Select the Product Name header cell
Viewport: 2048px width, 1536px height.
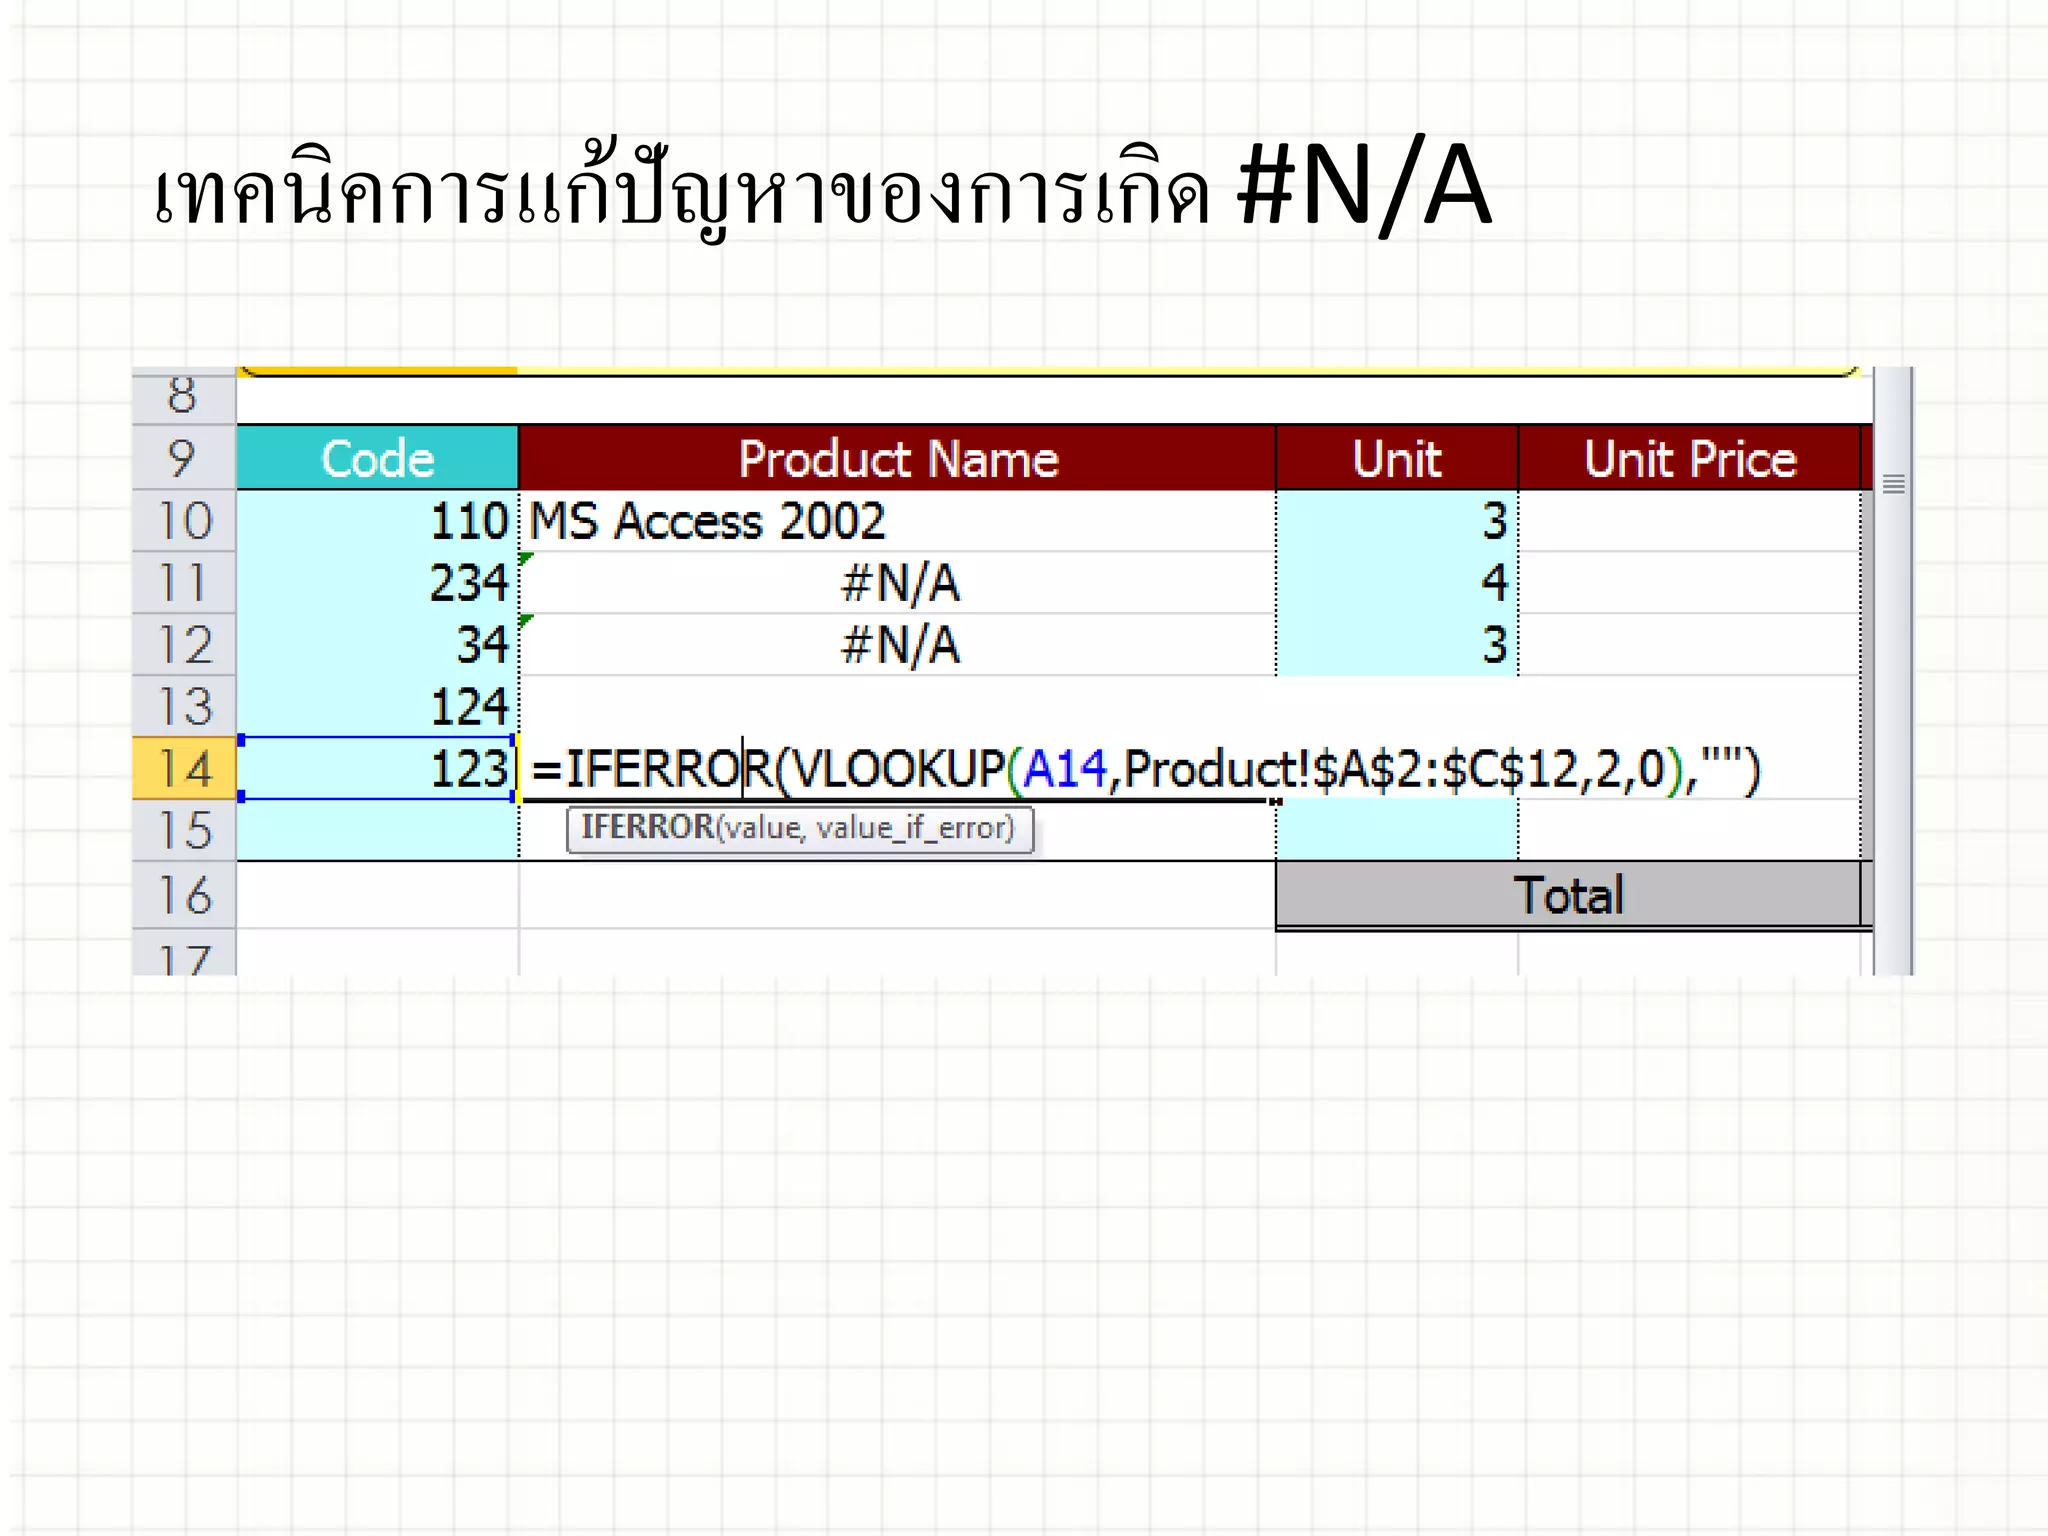897,458
